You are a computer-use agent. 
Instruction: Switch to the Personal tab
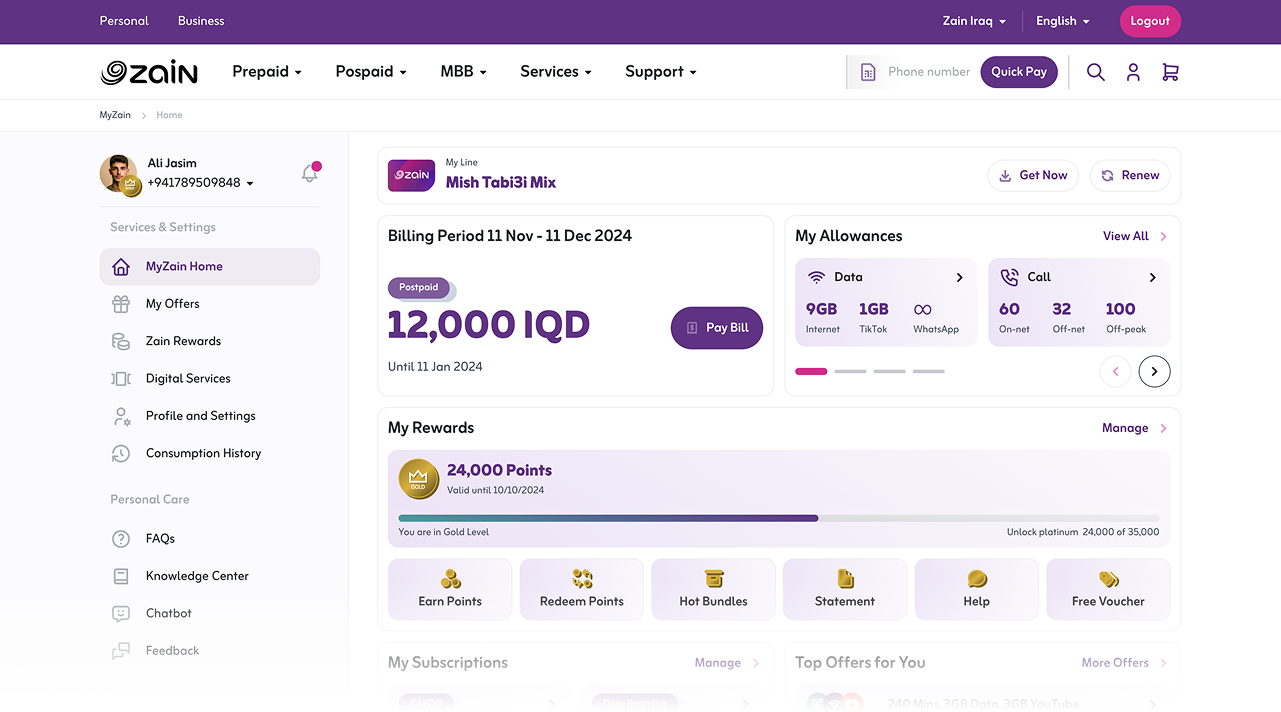(x=124, y=21)
